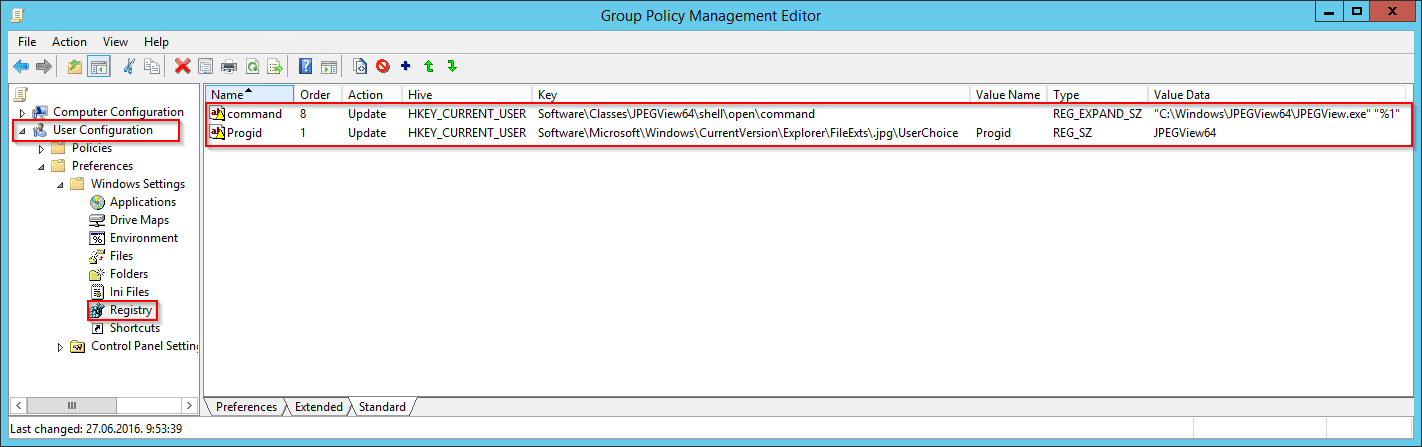Select the Progid registry entry row
The height and width of the screenshot is (447, 1422).
tap(808, 133)
